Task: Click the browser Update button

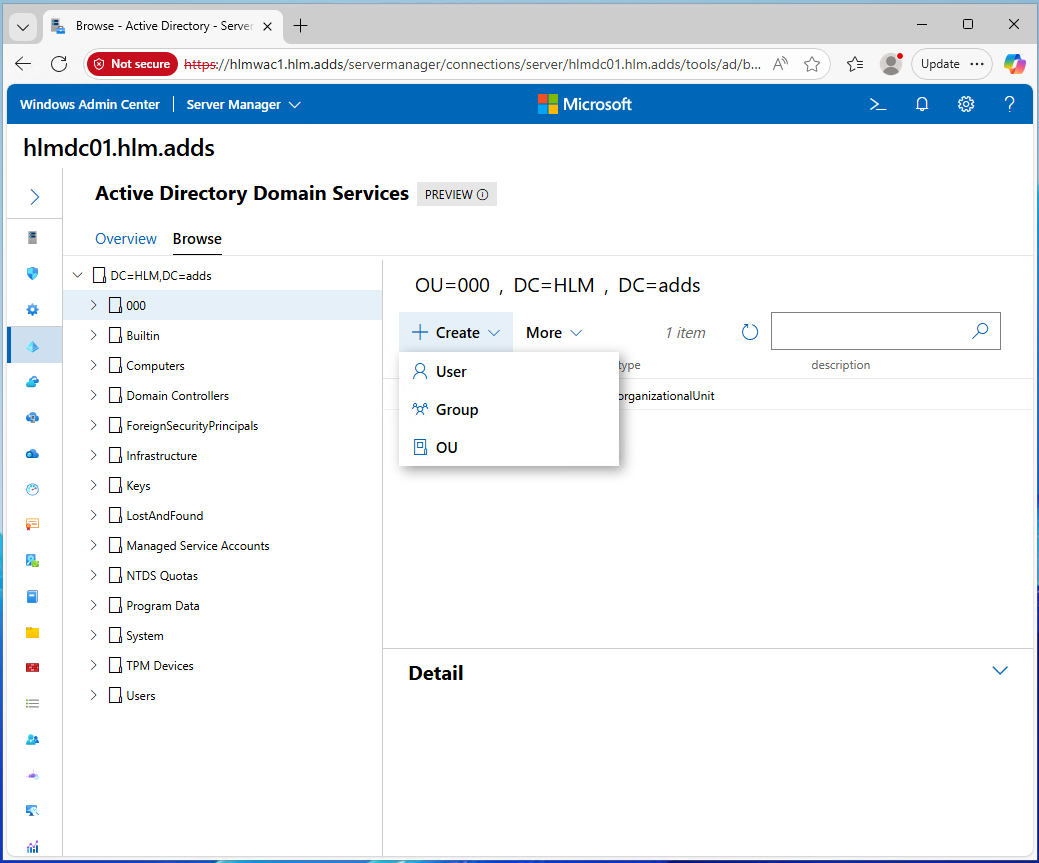Action: coord(939,64)
